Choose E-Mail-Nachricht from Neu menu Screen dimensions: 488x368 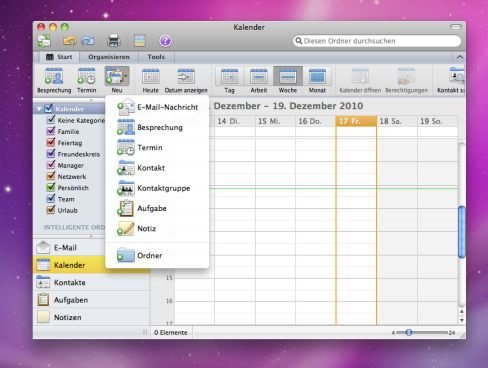click(157, 107)
